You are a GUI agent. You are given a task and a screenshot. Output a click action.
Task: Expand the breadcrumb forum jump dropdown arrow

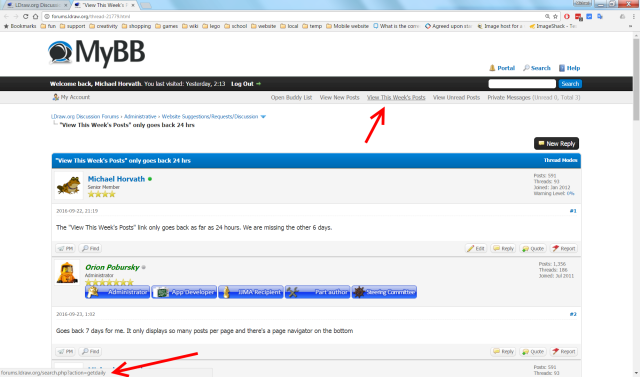click(x=263, y=117)
